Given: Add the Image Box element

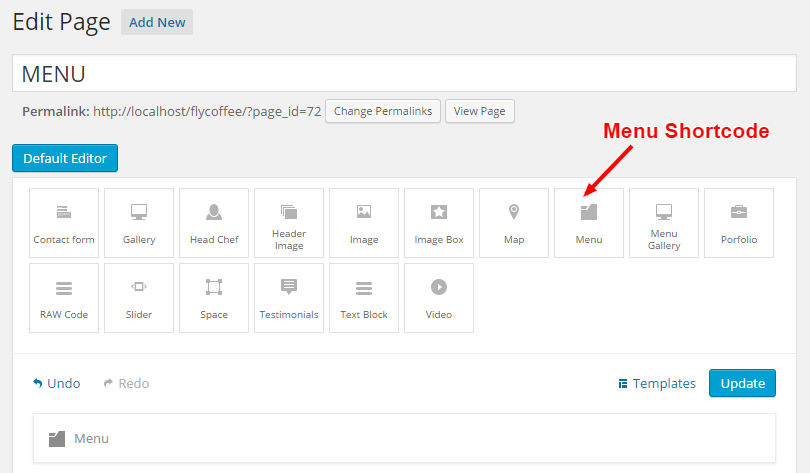Looking at the screenshot, I should (x=439, y=223).
